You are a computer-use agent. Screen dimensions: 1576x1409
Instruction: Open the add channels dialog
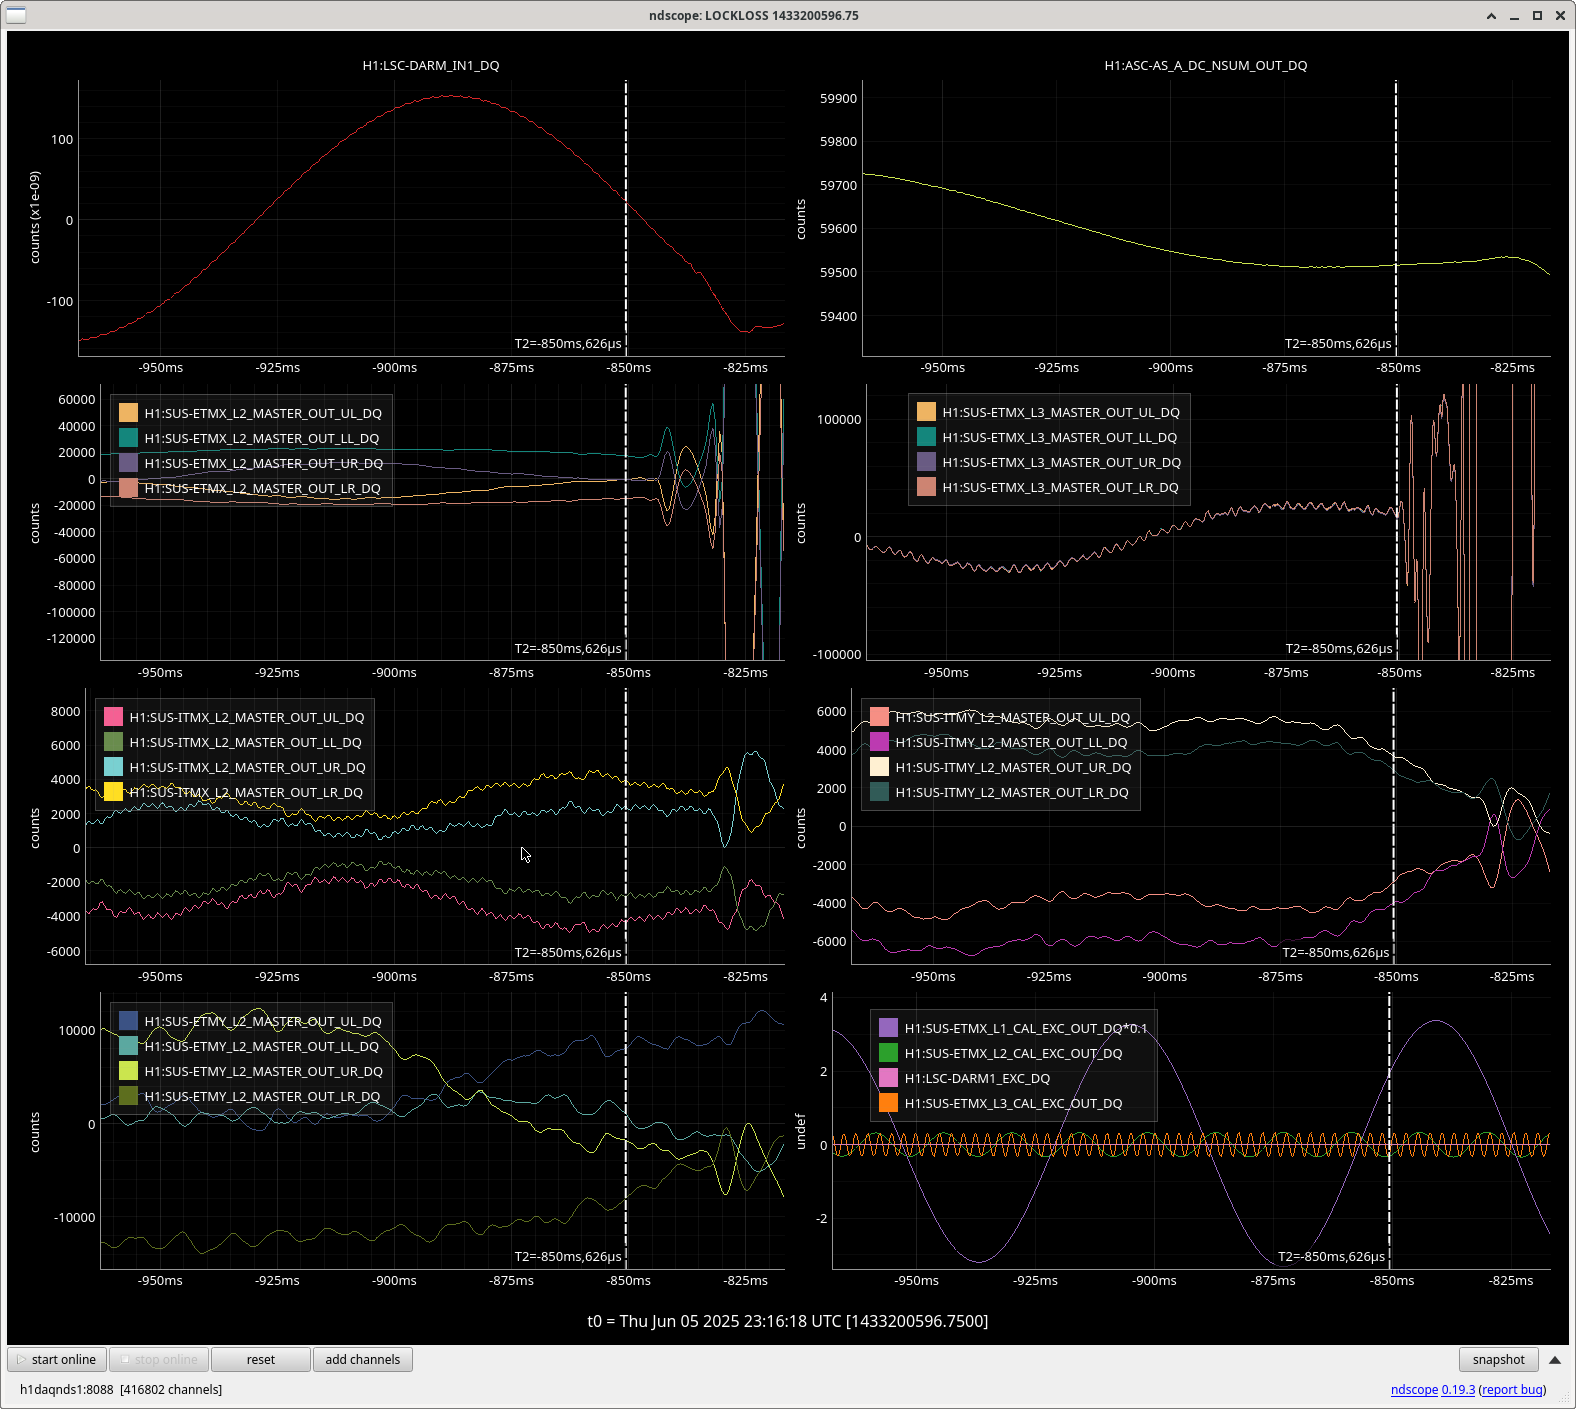363,1360
